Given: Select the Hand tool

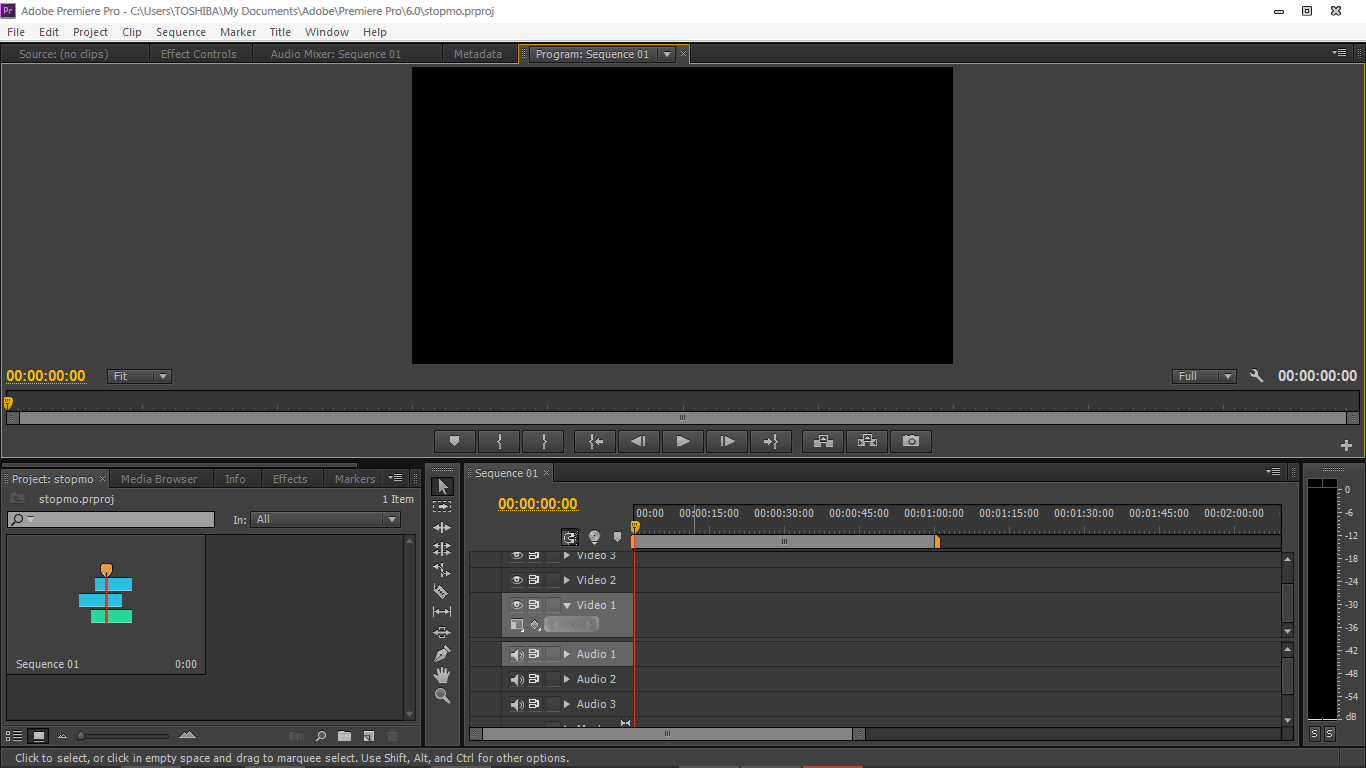Looking at the screenshot, I should tap(442, 675).
